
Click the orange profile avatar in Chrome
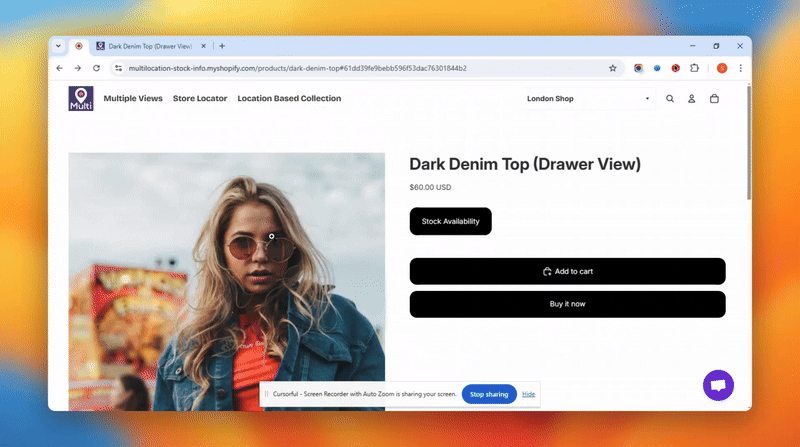point(722,68)
